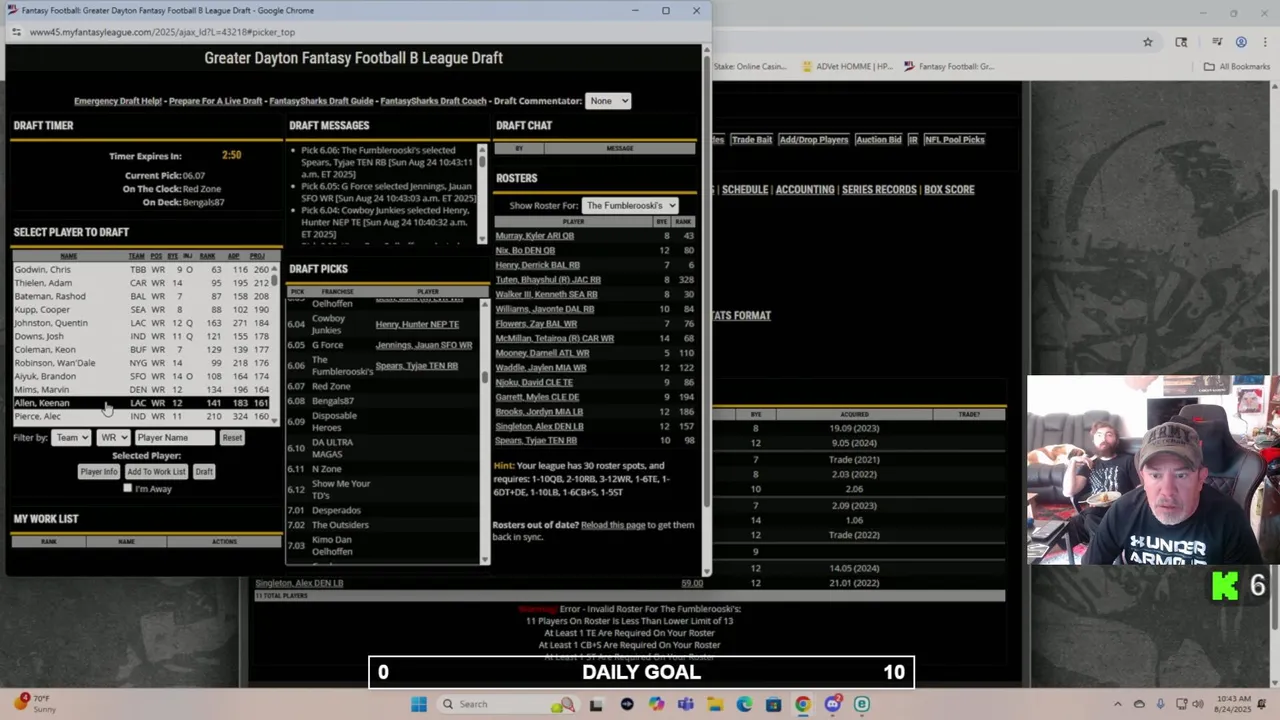Open Task View on the taskbar
1280x720 pixels.
point(596,704)
